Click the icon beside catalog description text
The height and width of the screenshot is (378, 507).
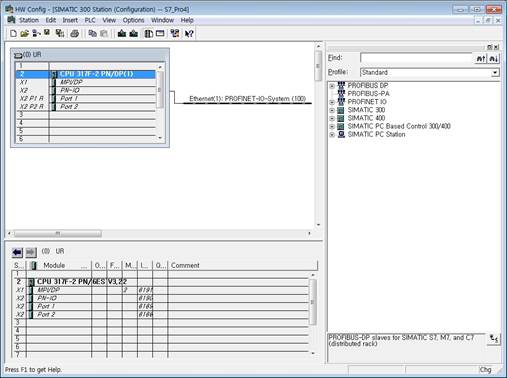tap(494, 339)
